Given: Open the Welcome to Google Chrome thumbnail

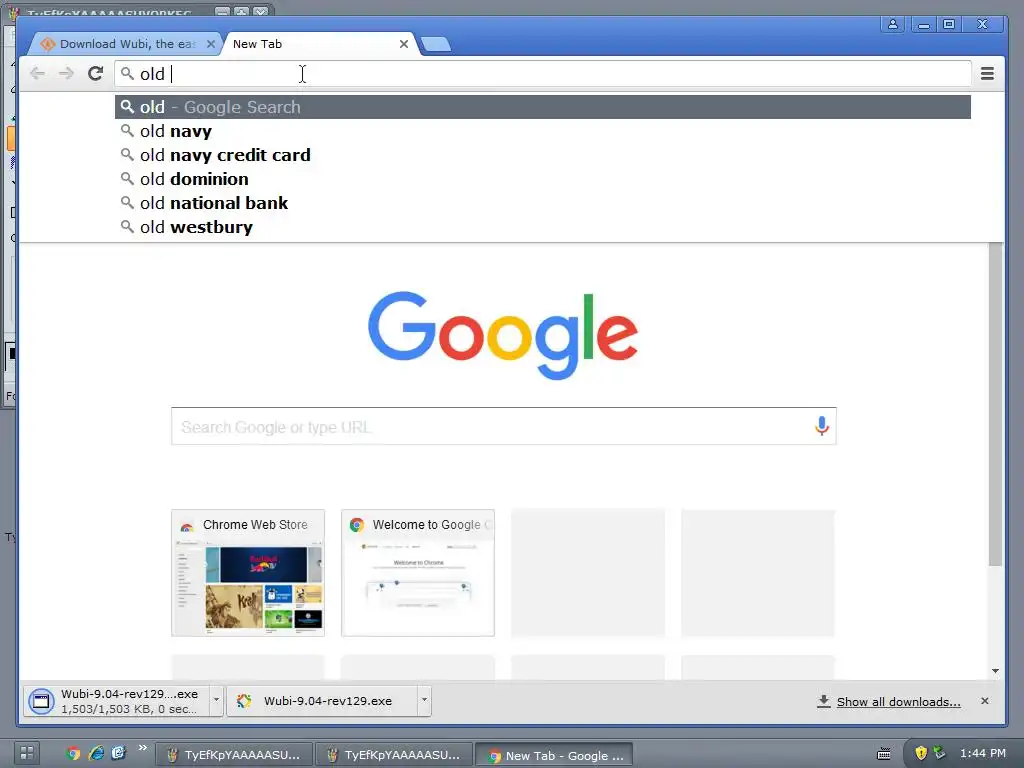Looking at the screenshot, I should [418, 573].
